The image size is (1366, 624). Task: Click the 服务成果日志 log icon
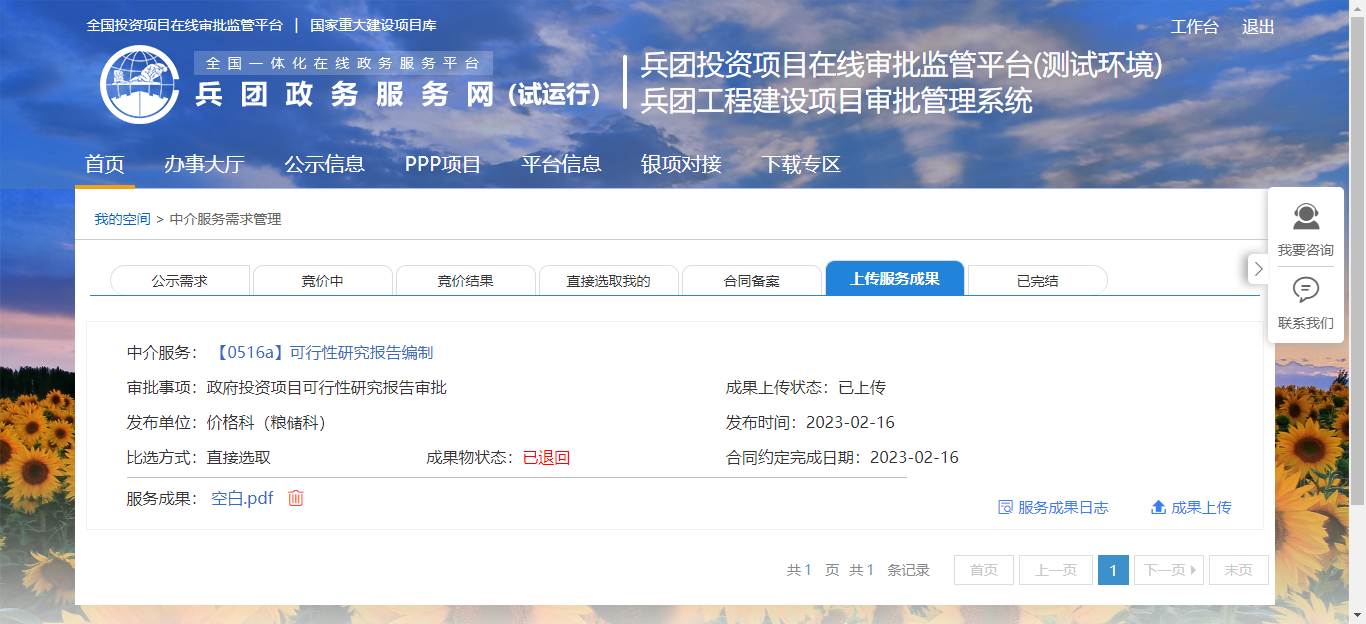pos(1005,507)
